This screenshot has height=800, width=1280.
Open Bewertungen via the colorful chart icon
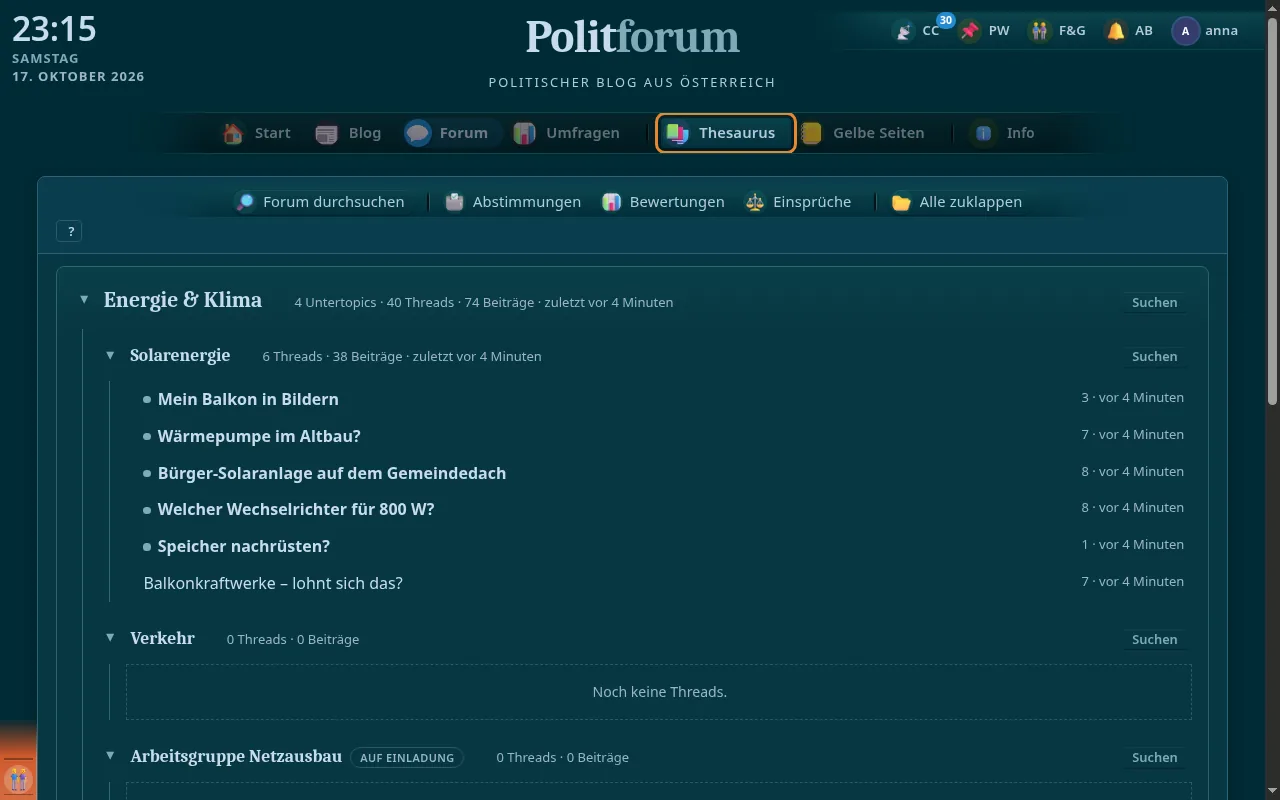pyautogui.click(x=612, y=202)
